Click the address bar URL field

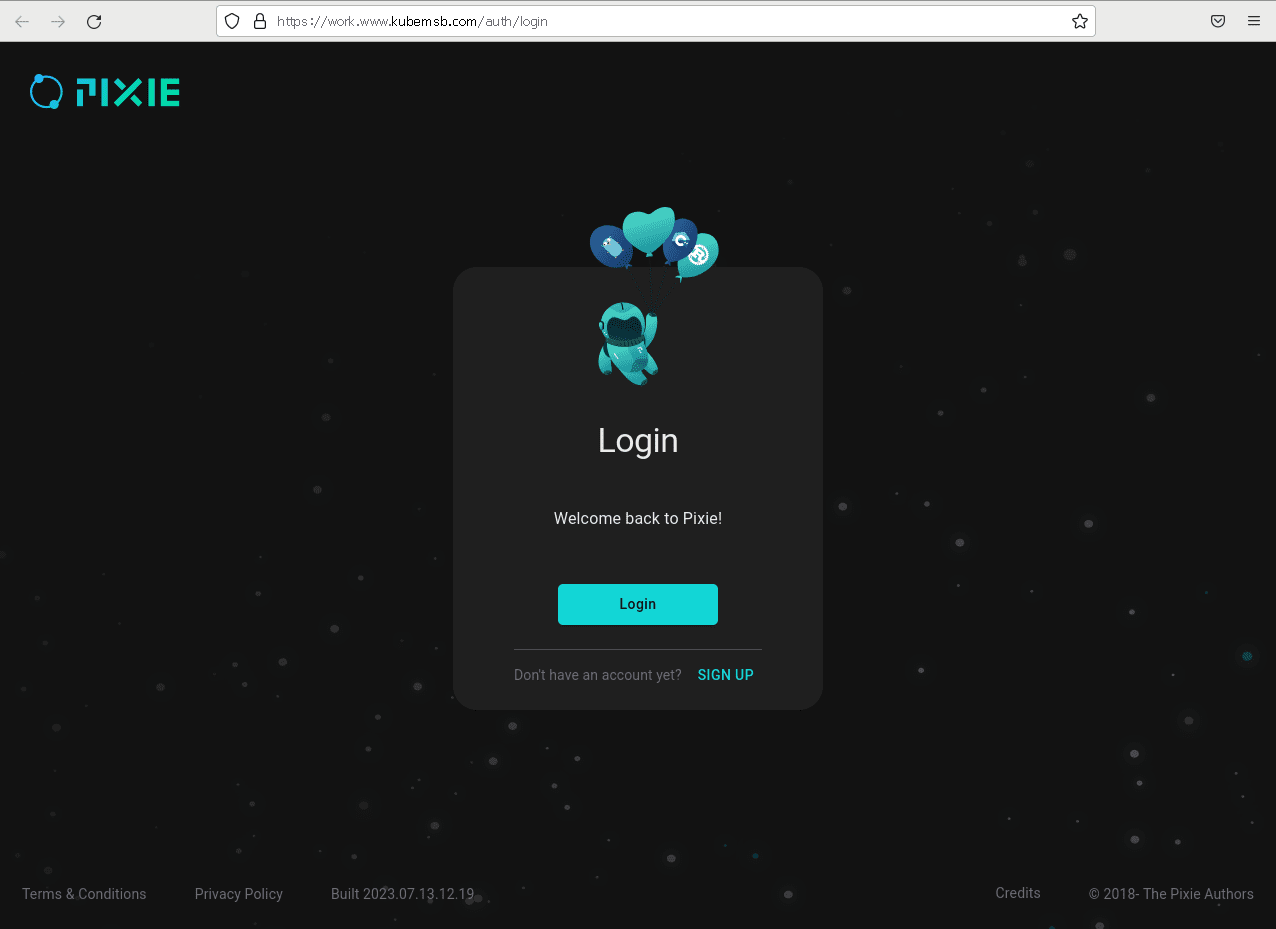pyautogui.click(x=656, y=21)
